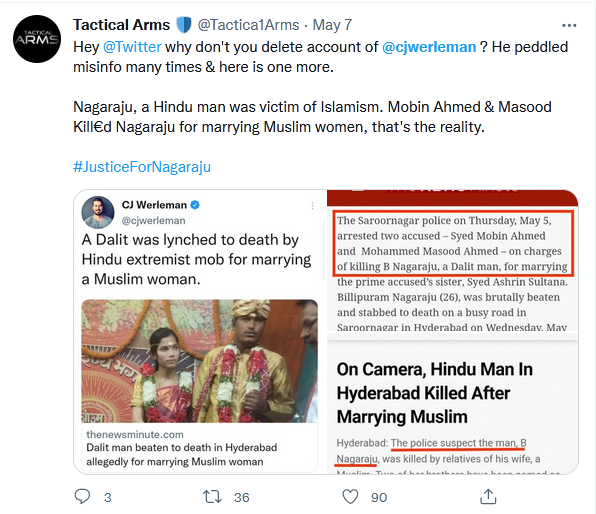
Task: Open the reply comment icon
Action: pyautogui.click(x=82, y=497)
